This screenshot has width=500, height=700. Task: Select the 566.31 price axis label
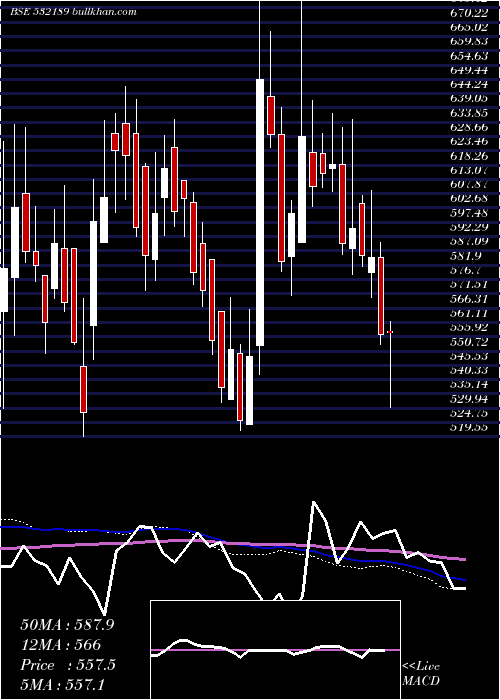coord(469,299)
